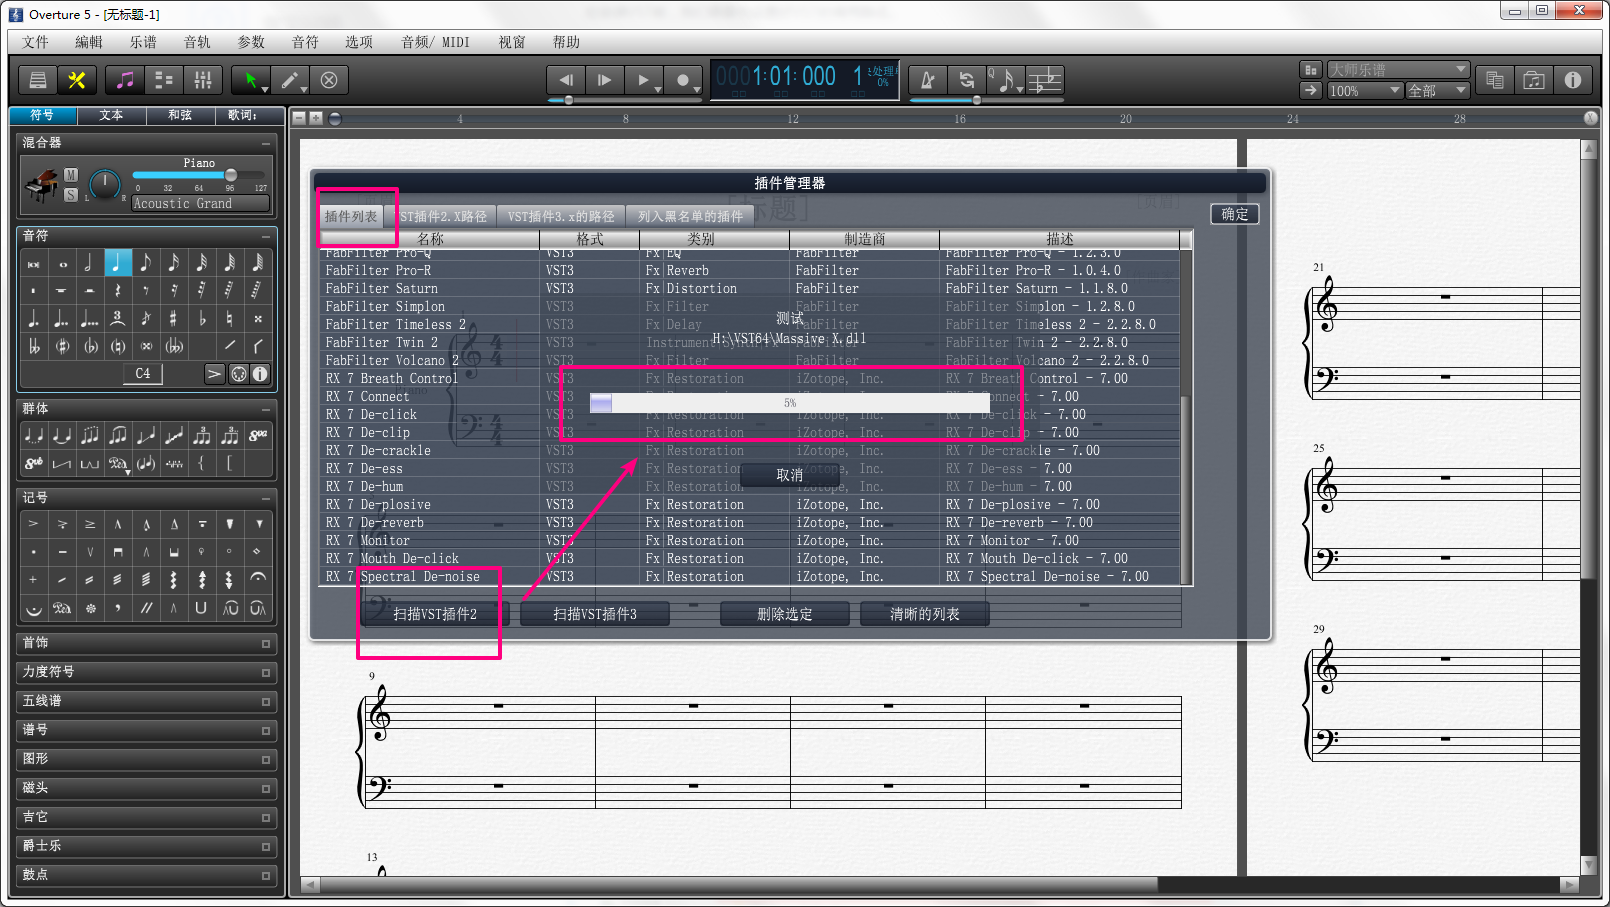Switch to VST插件3.x的路径 tab

click(x=561, y=216)
